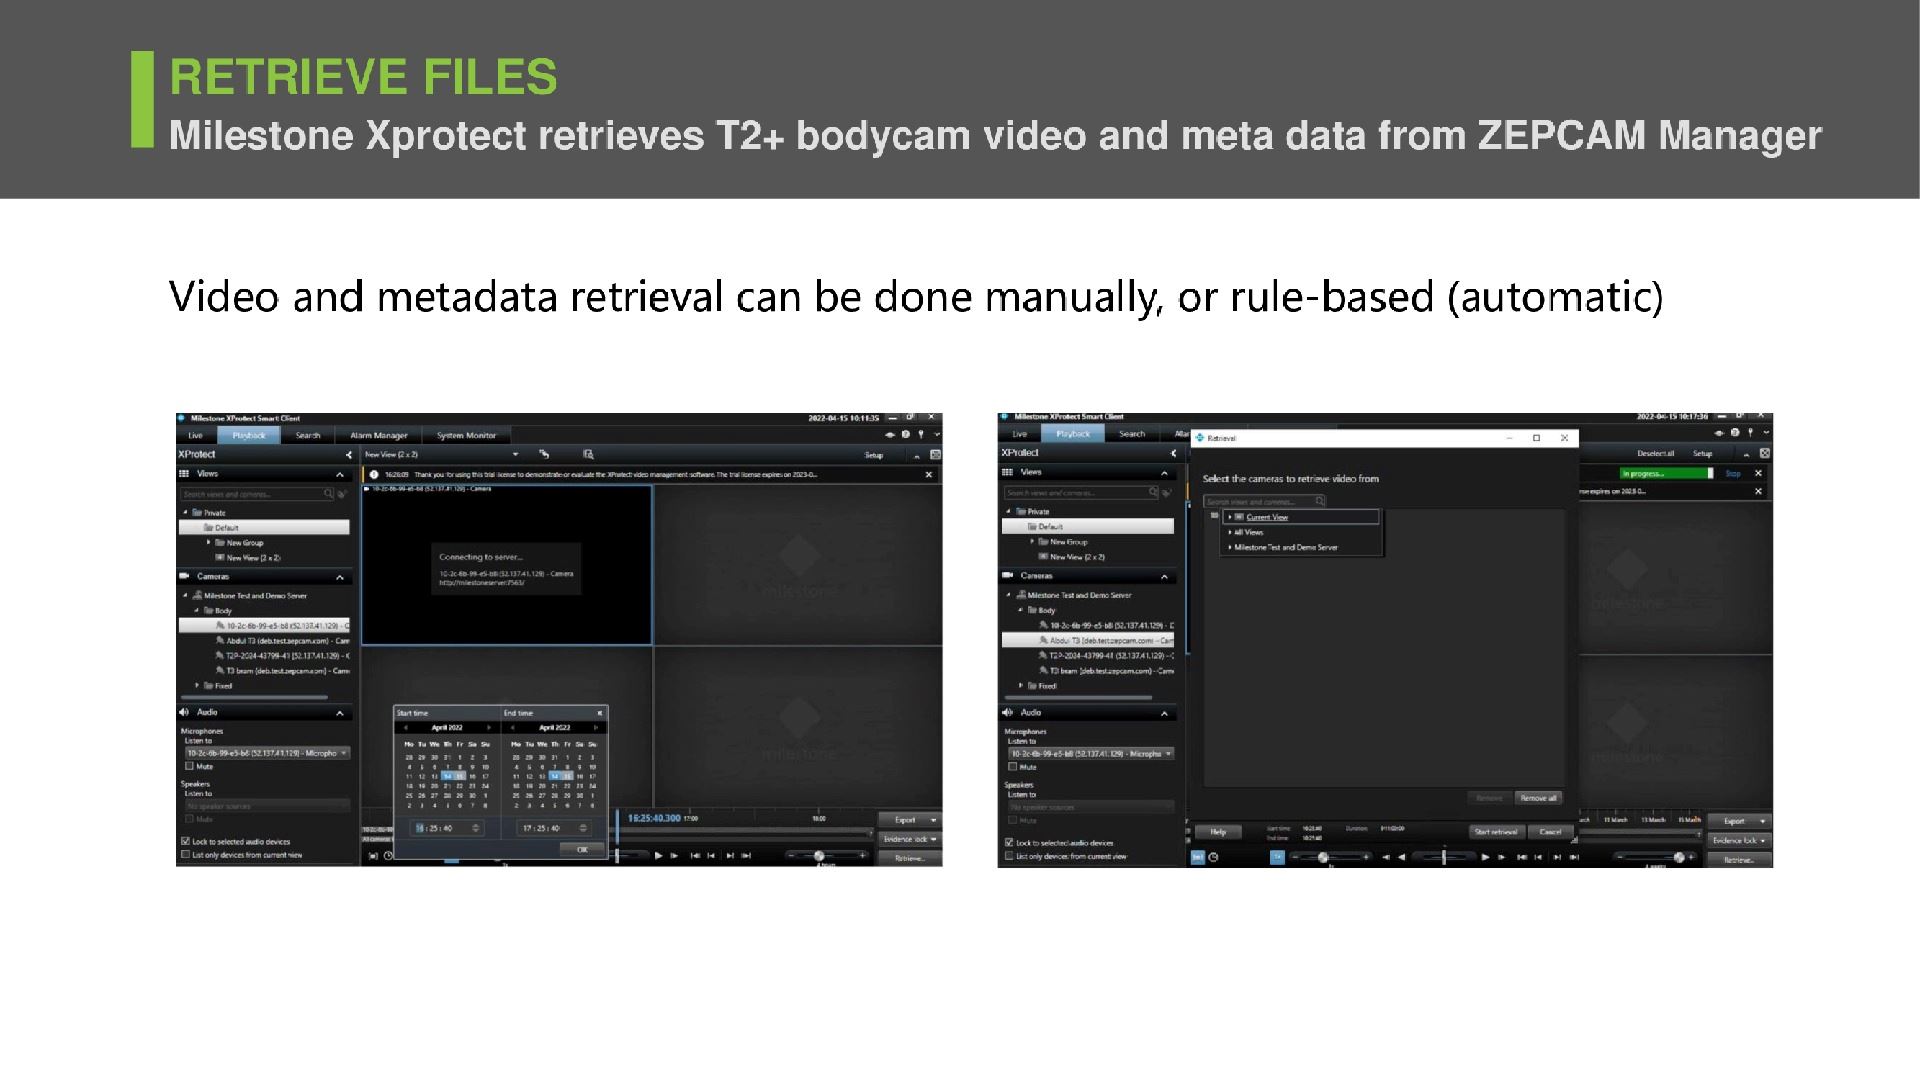
Task: Click search magnifier in left screenshot Views panel
Action: pos(328,494)
